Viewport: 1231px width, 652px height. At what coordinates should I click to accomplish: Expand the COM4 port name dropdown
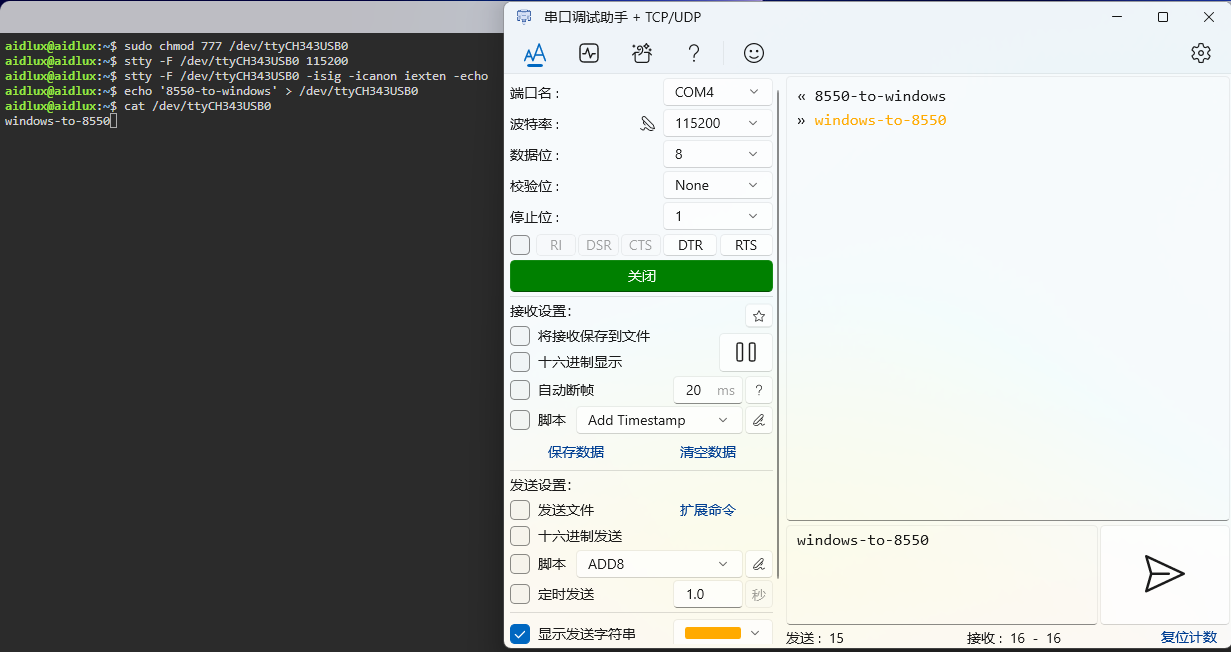[x=717, y=92]
